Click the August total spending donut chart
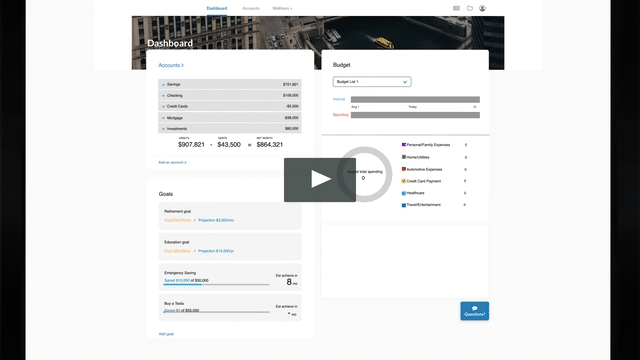This screenshot has height=360, width=640. click(364, 174)
